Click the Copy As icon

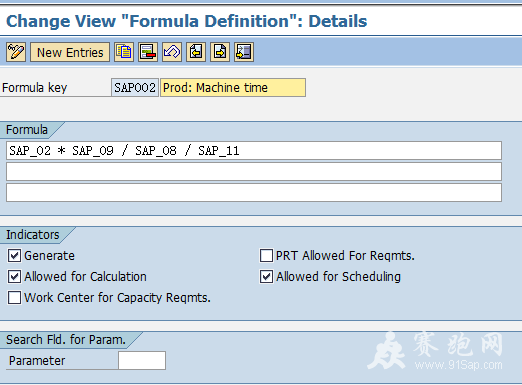pos(124,52)
